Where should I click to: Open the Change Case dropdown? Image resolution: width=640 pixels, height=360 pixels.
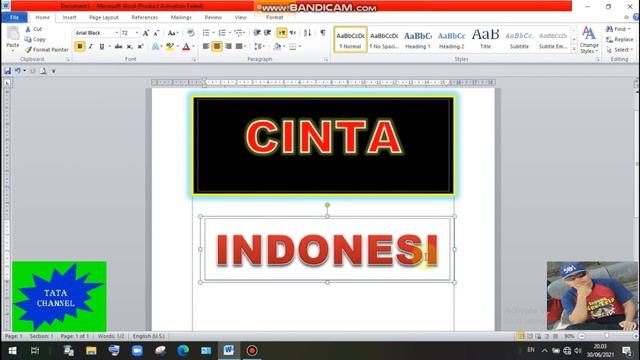[173, 33]
